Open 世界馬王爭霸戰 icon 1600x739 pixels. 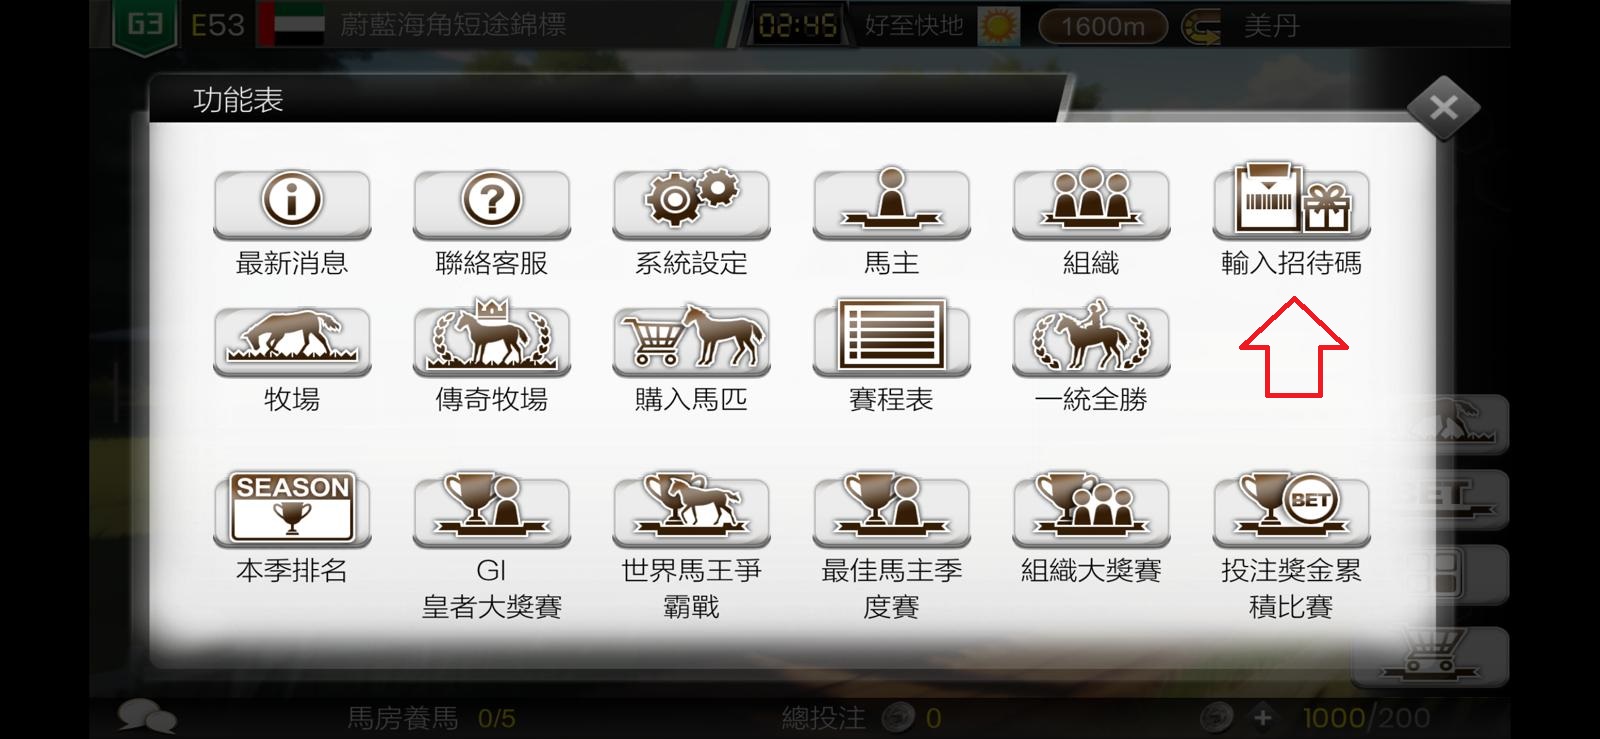(692, 509)
